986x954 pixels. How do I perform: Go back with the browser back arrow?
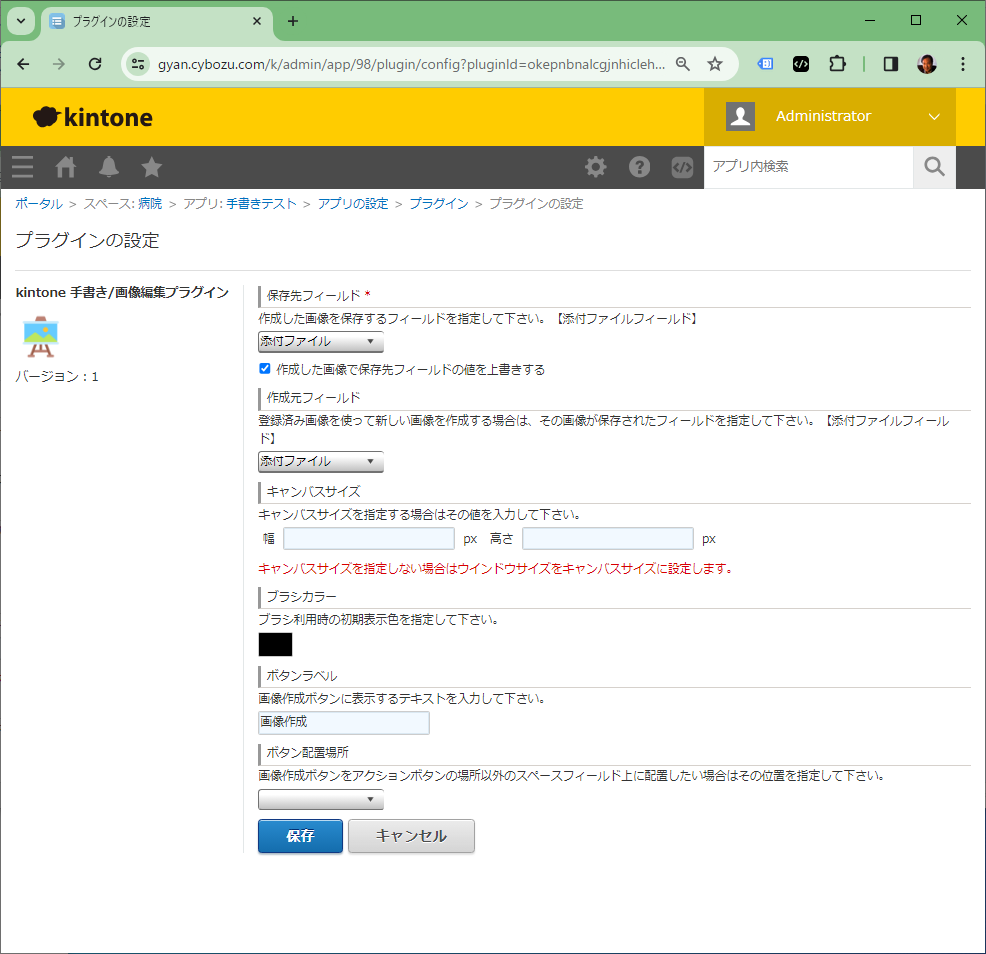[23, 64]
